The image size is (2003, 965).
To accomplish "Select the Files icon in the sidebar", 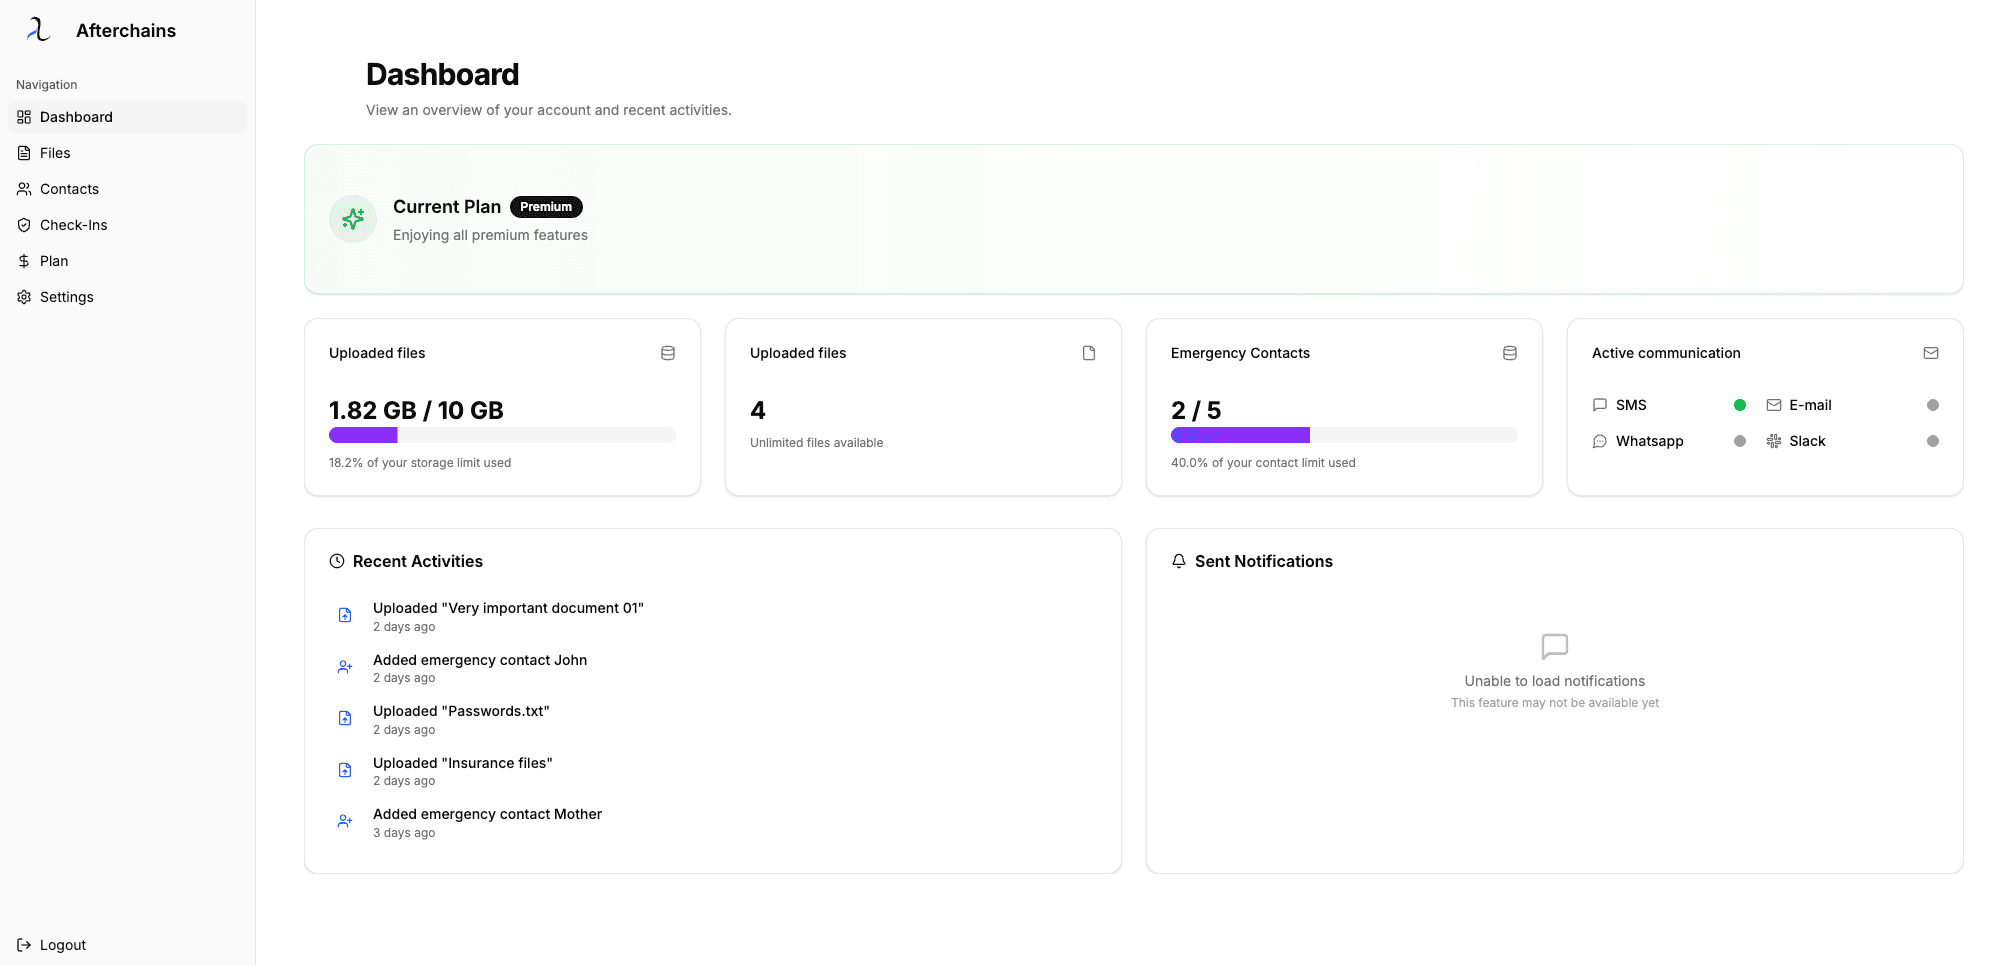I will tap(24, 152).
